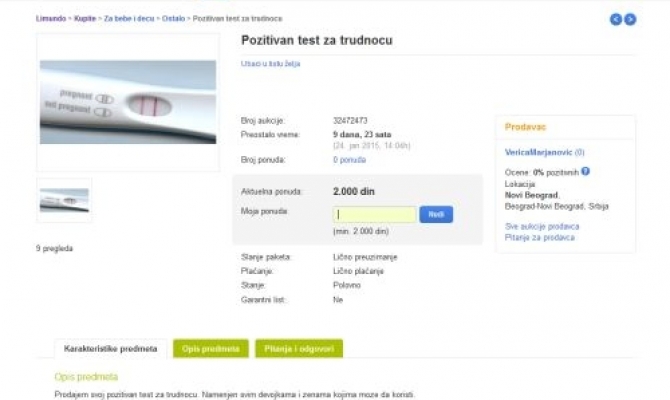Viewport: 670px width, 400px height.
Task: Focus the Moja ponuda bid input field
Action: point(374,214)
